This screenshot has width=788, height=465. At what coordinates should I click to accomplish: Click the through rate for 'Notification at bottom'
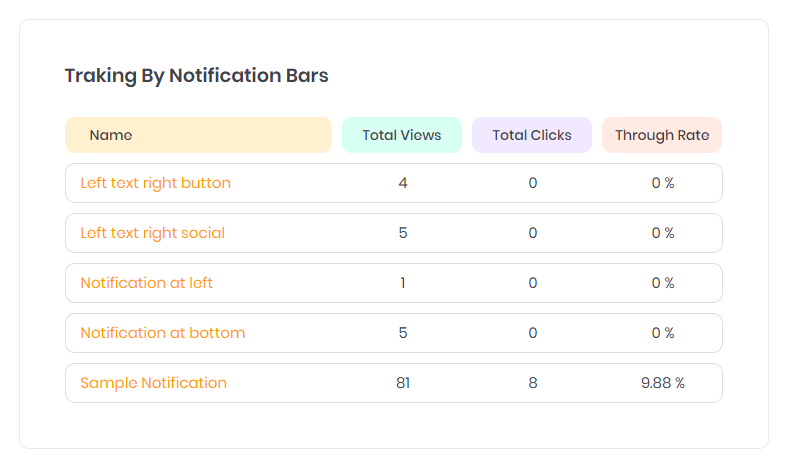(663, 333)
